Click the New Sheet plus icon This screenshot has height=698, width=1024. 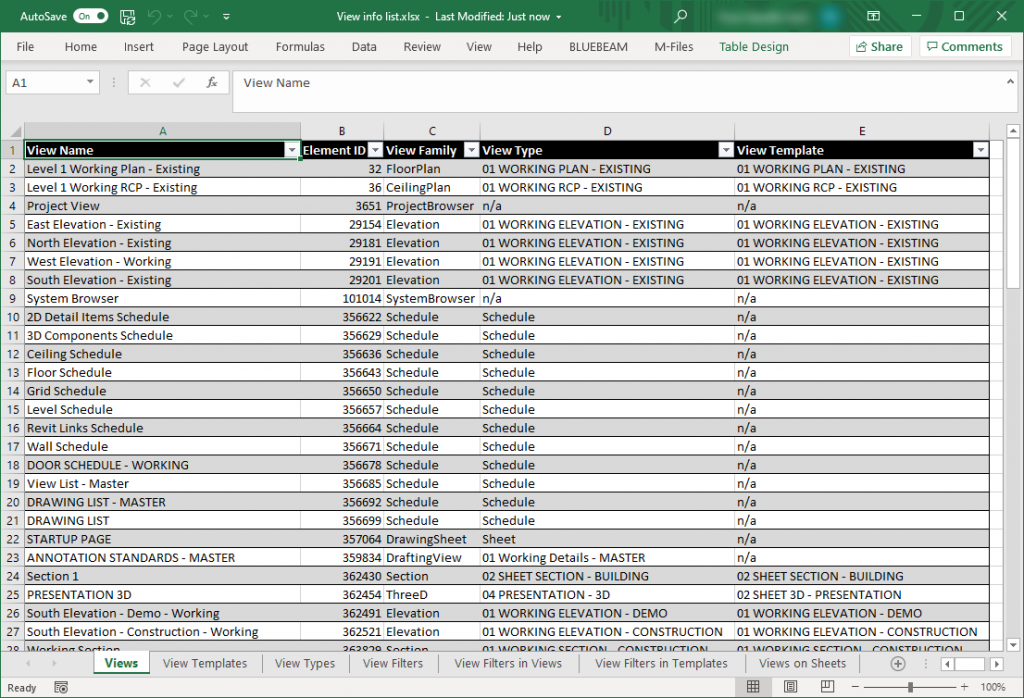(898, 663)
